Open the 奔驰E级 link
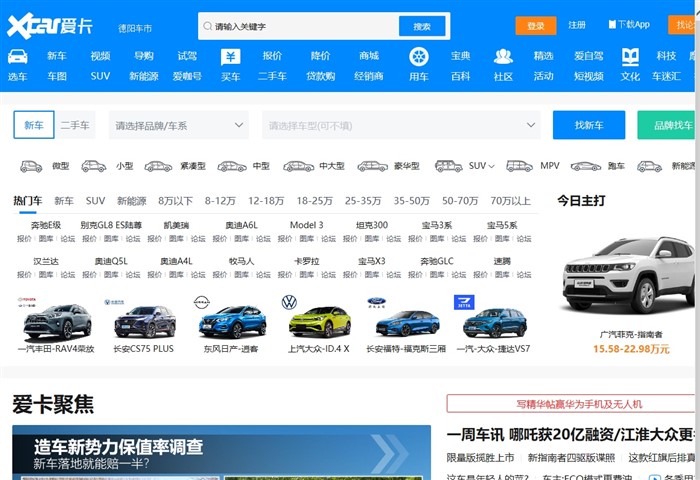The height and width of the screenshot is (480, 700). click(46, 225)
